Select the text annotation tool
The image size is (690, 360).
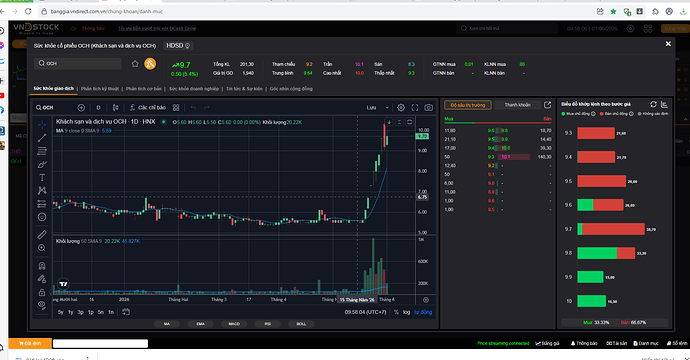coord(42,178)
